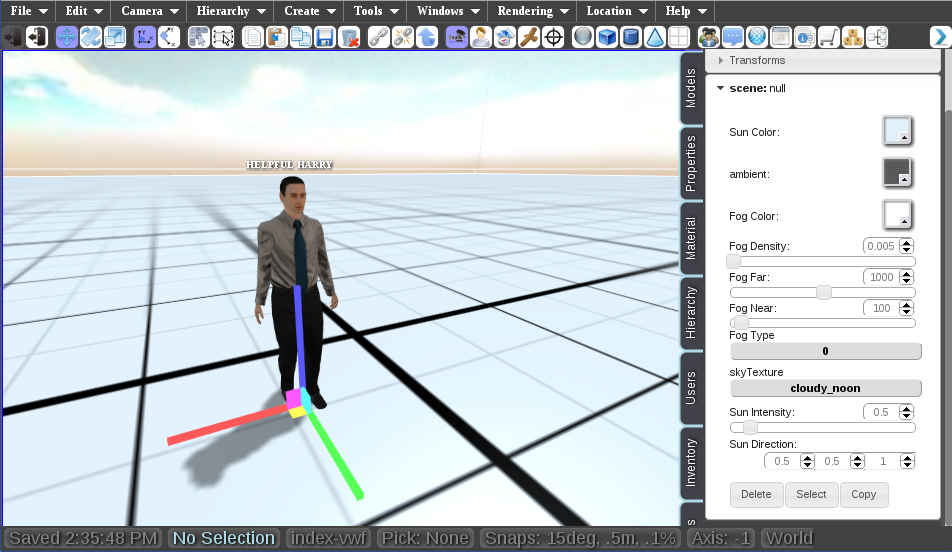Screen dimensions: 952x552
Task: Open the Windows menu dropdown
Action: (x=447, y=11)
